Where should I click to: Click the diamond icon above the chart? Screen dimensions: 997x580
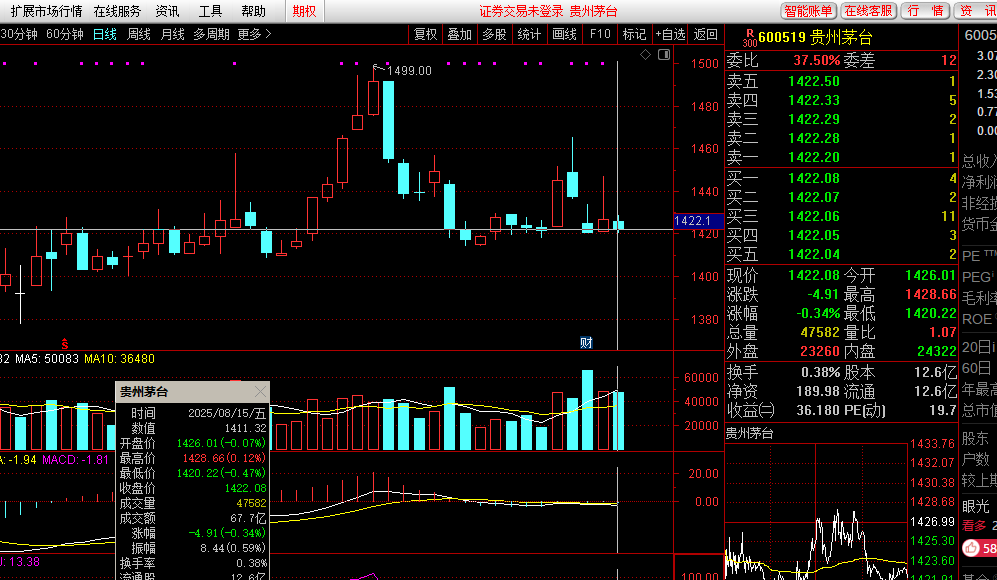645,55
